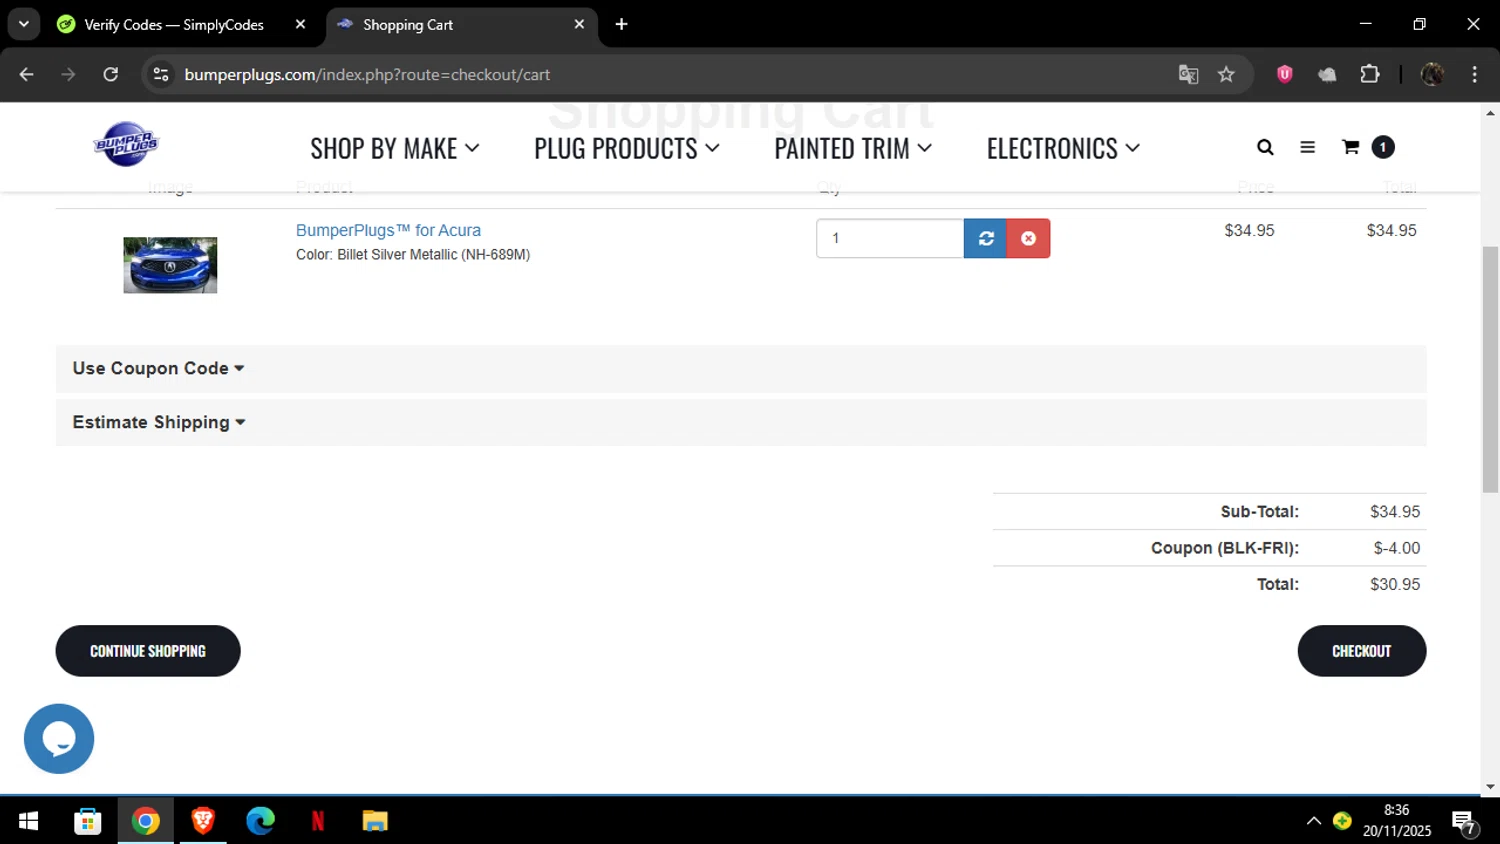This screenshot has width=1500, height=844.
Task: Bookmark this page with the star icon
Action: (x=1226, y=74)
